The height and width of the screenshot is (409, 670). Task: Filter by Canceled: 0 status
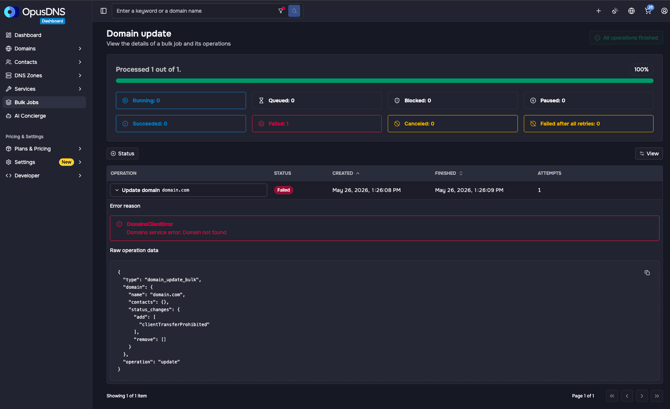[x=453, y=124]
